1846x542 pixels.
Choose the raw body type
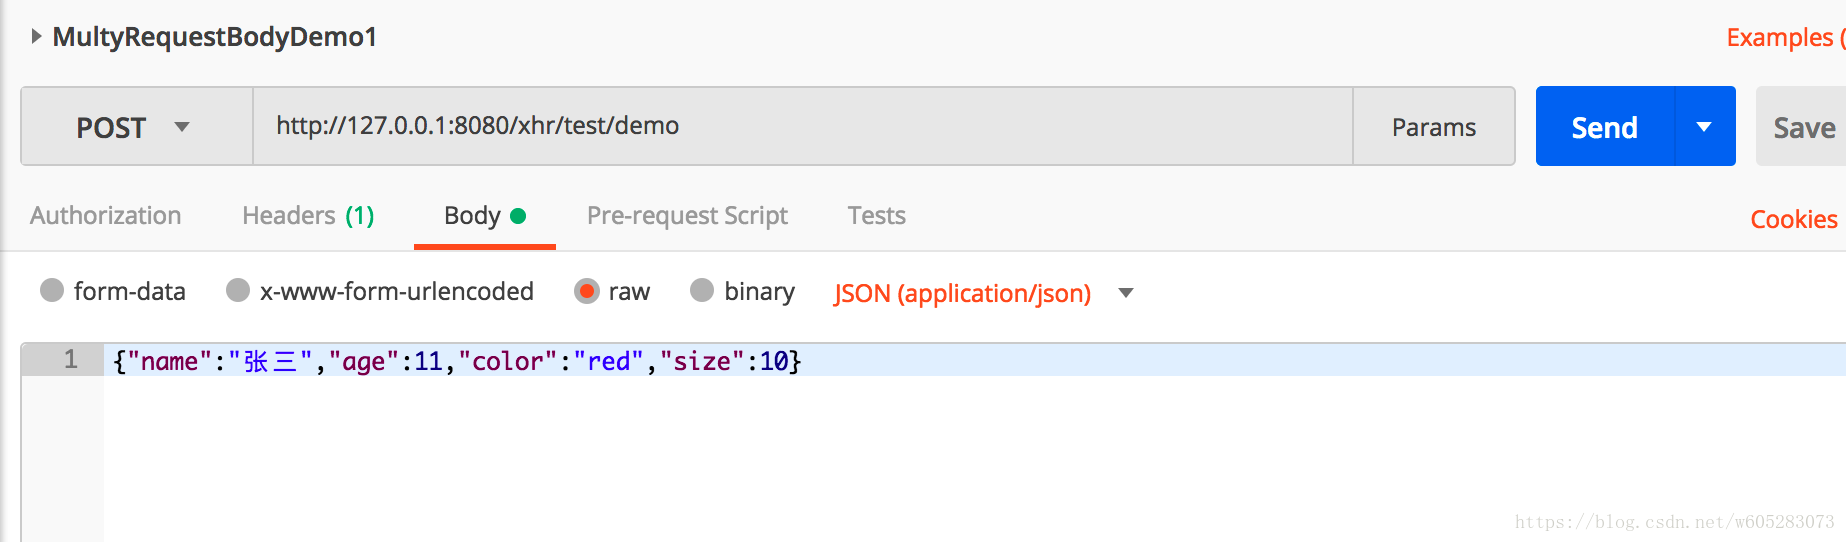pos(587,291)
